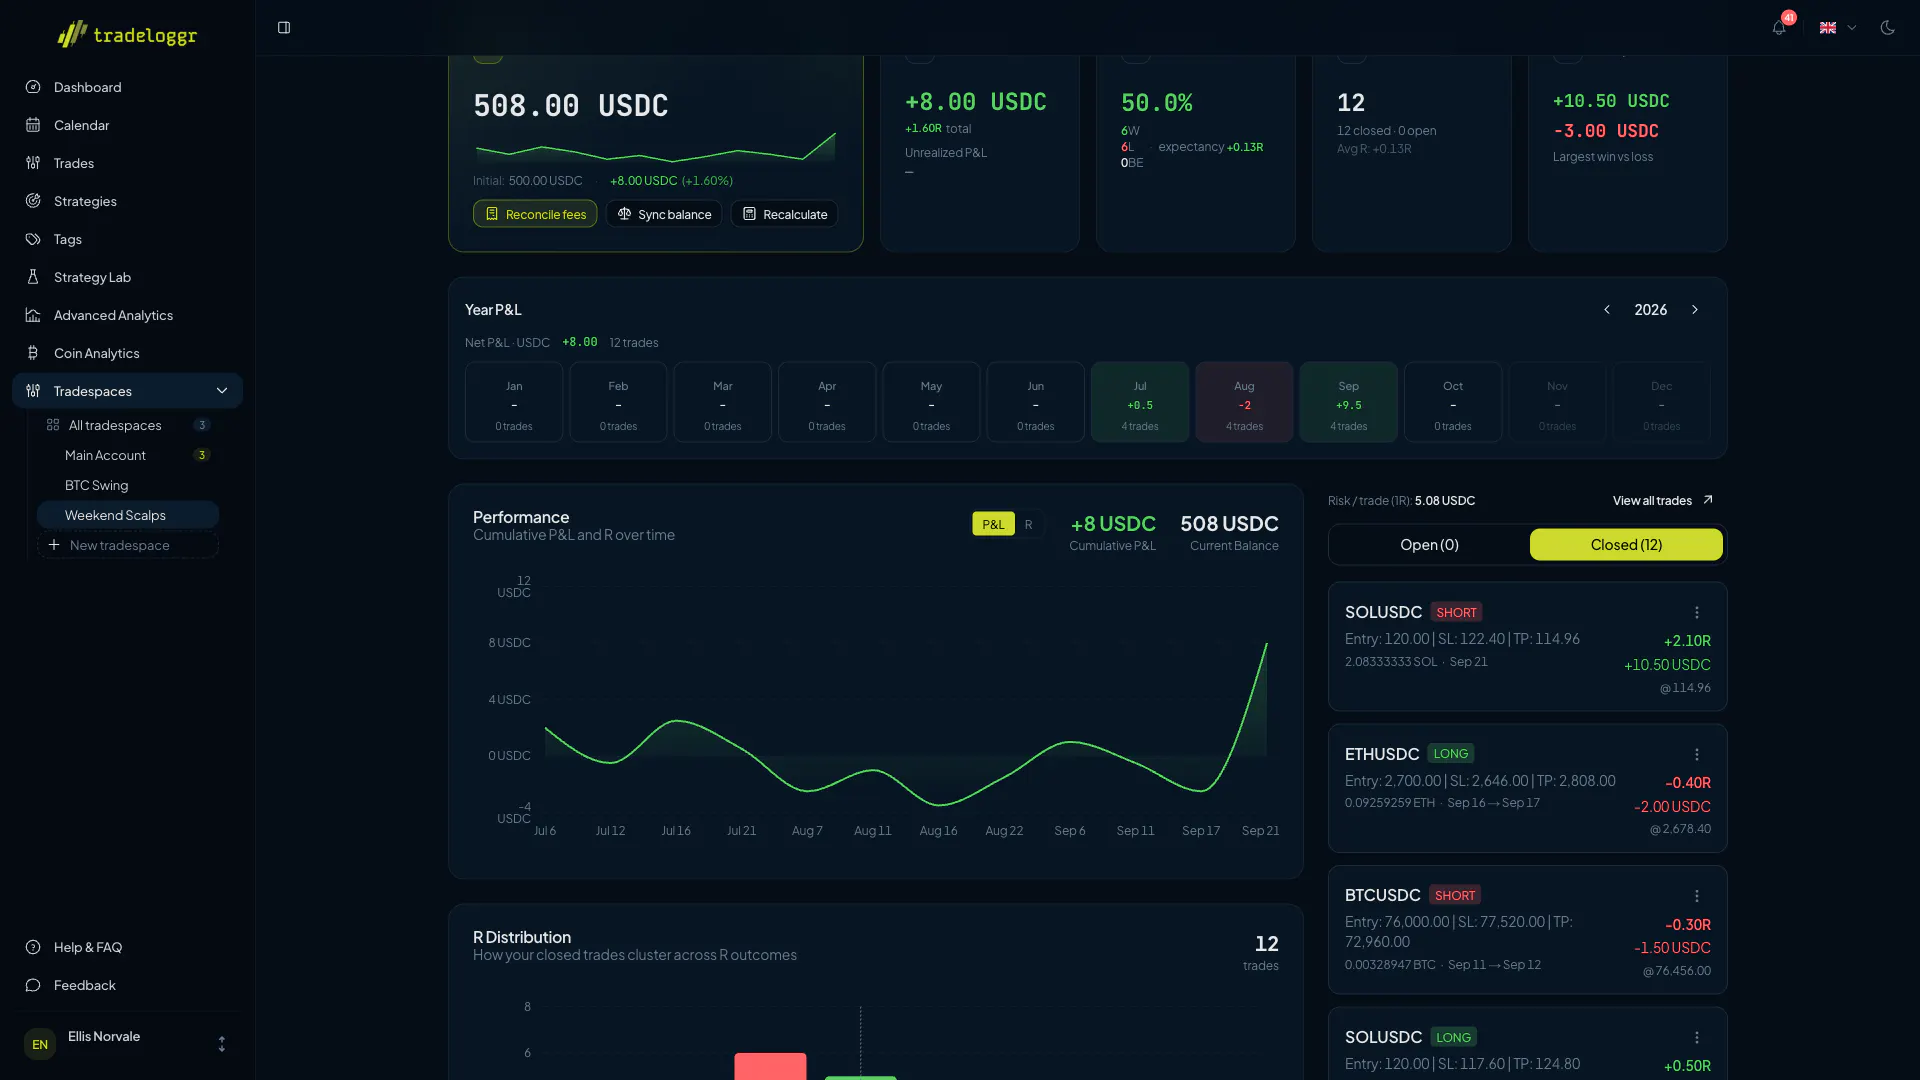Open the Tags page
This screenshot has height=1080, width=1920.
(127, 239)
